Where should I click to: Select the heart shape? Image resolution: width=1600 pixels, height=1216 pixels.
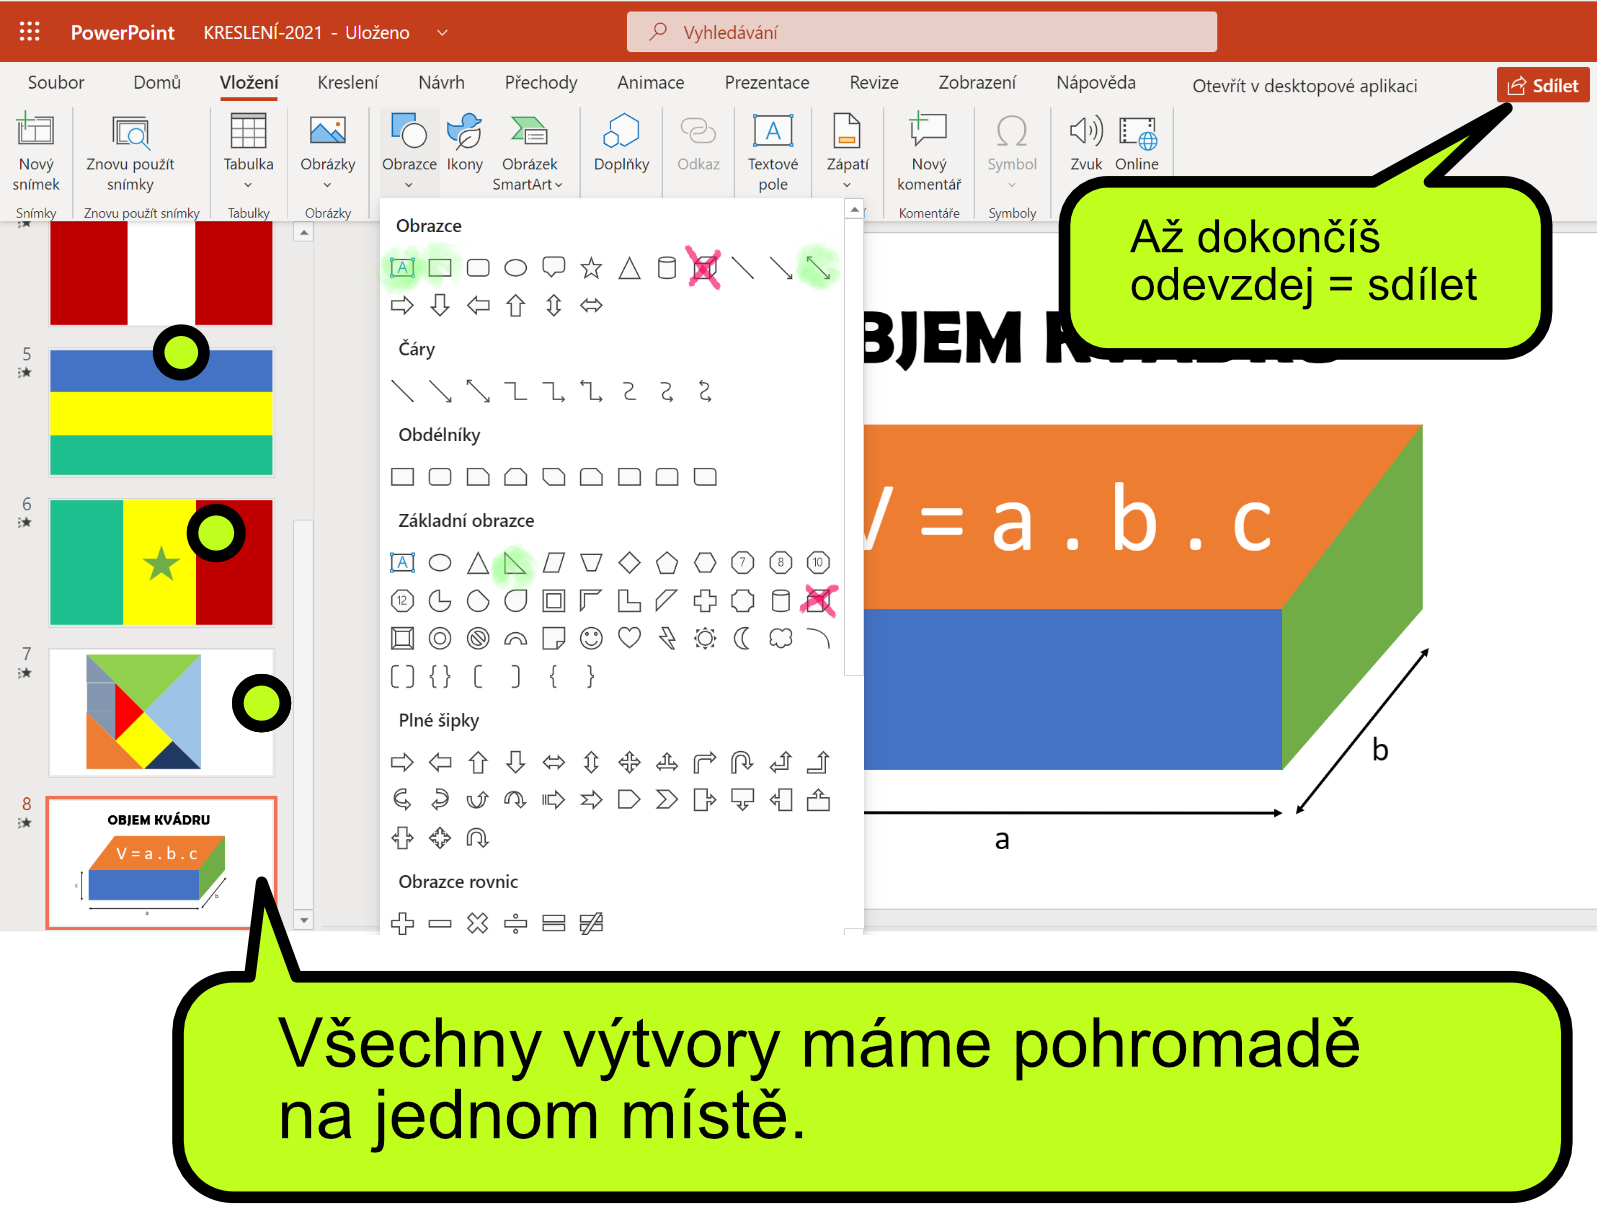tap(629, 638)
